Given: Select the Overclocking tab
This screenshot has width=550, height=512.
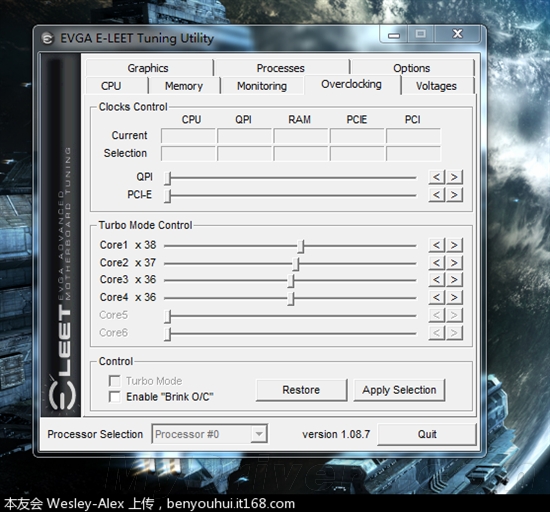Looking at the screenshot, I should coord(352,85).
